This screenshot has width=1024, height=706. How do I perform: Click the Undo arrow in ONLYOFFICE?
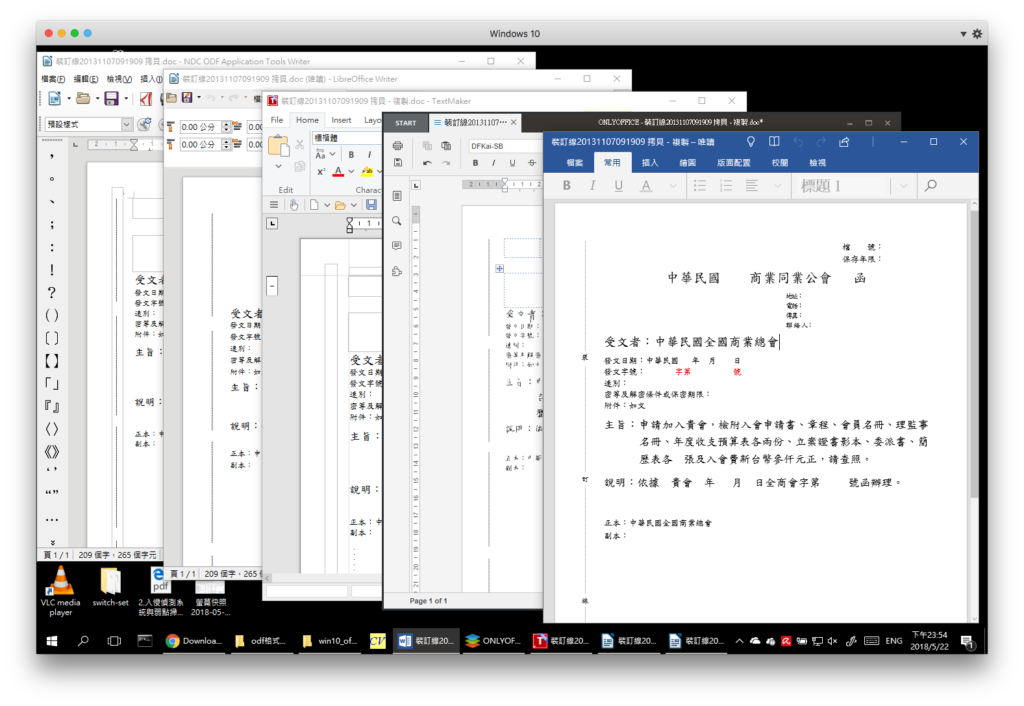[427, 163]
